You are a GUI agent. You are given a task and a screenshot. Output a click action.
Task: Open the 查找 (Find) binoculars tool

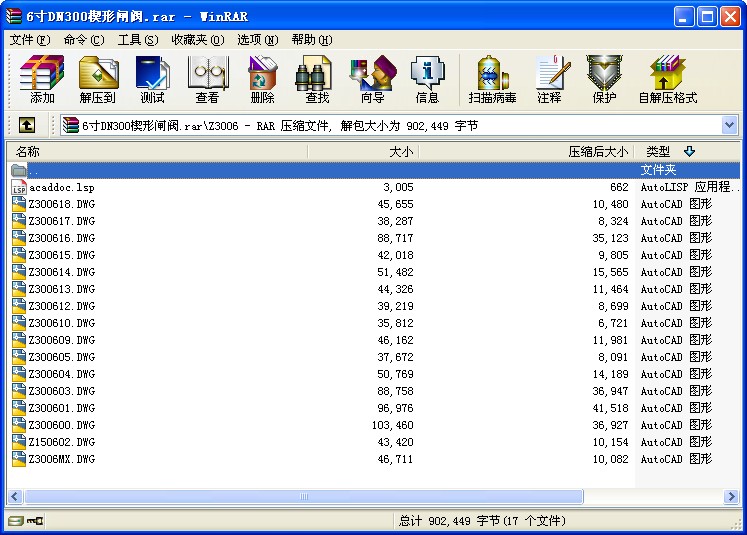click(317, 79)
